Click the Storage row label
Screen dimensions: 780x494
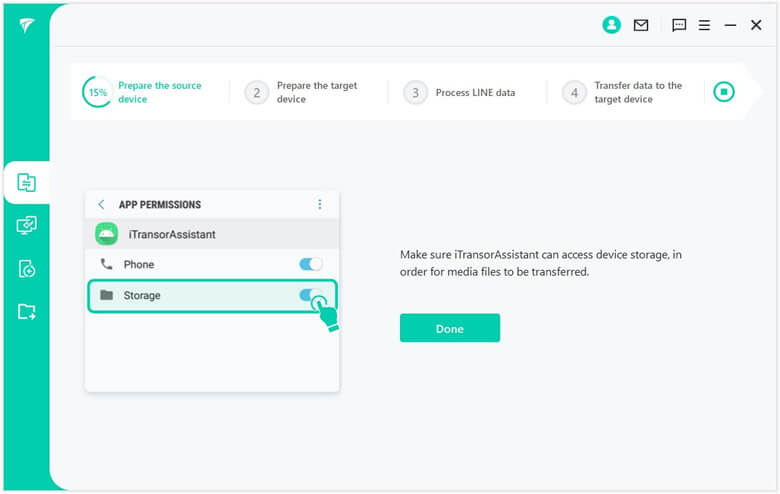[x=142, y=296]
